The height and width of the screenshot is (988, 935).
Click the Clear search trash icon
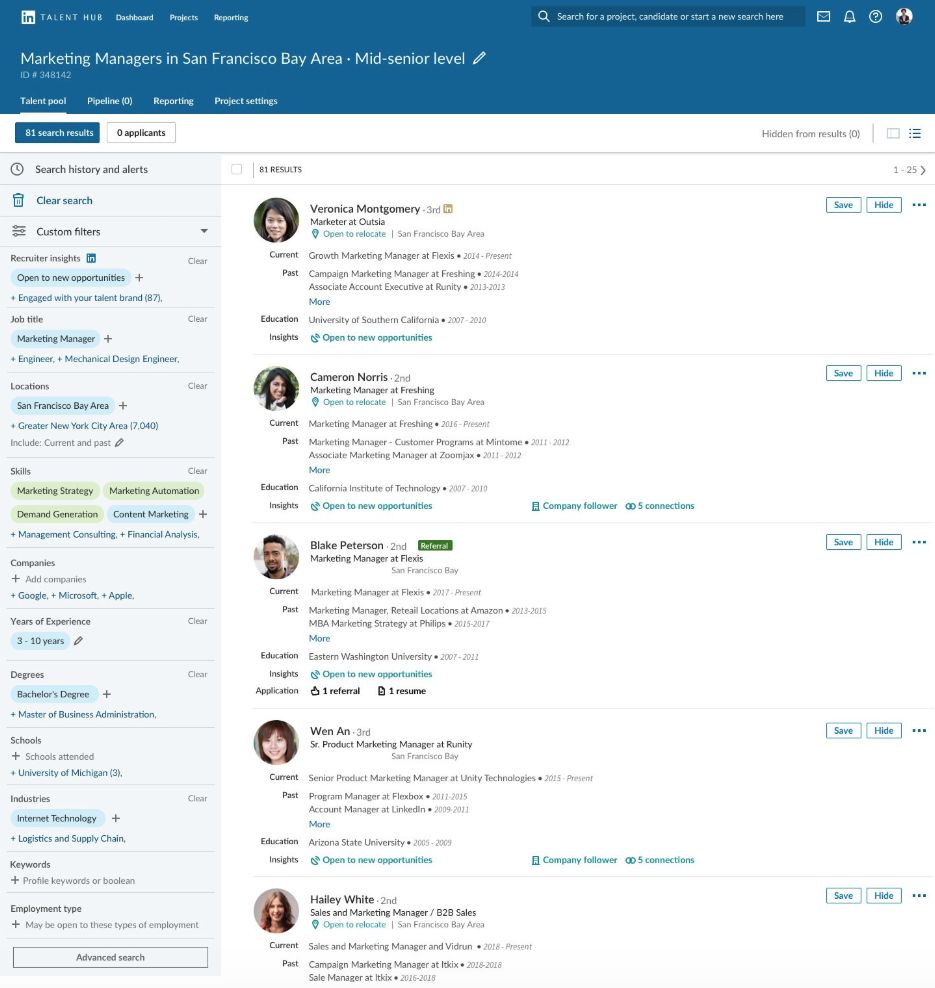[x=18, y=199]
